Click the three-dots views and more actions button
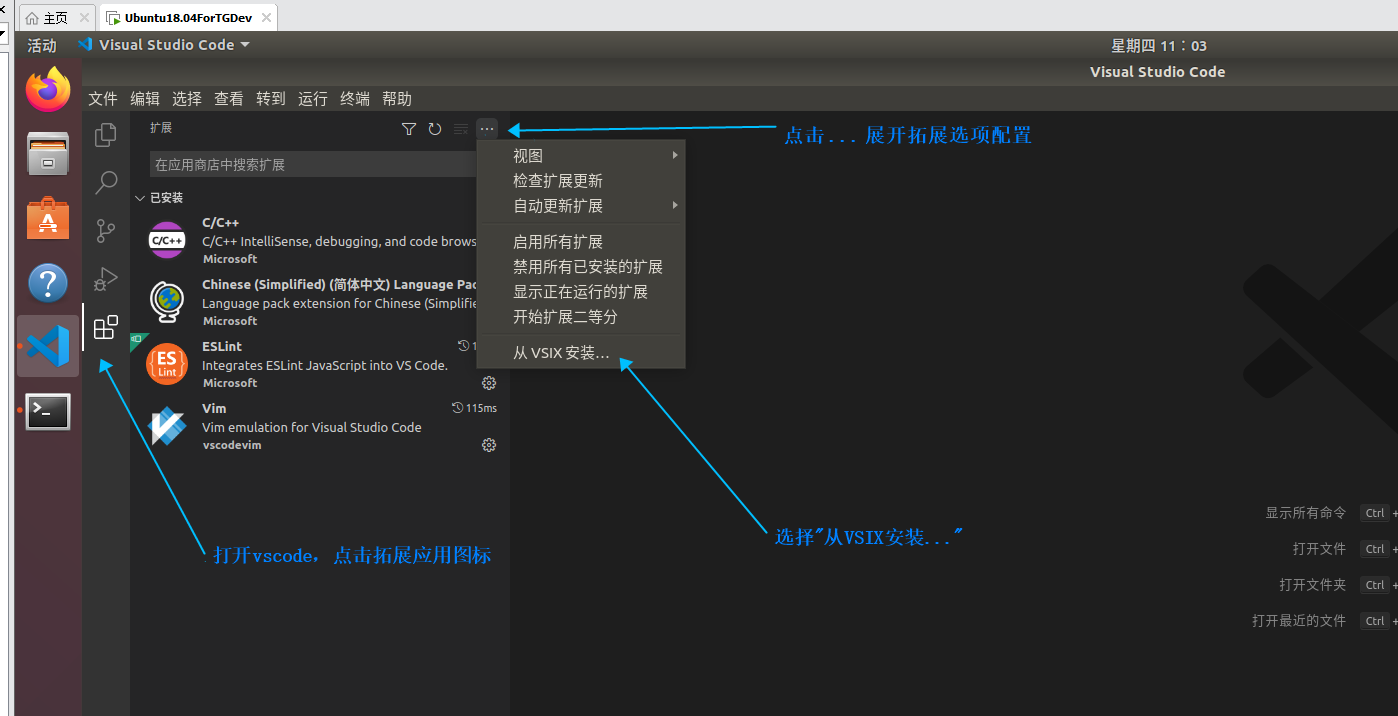Image resolution: width=1398 pixels, height=716 pixels. [x=487, y=129]
